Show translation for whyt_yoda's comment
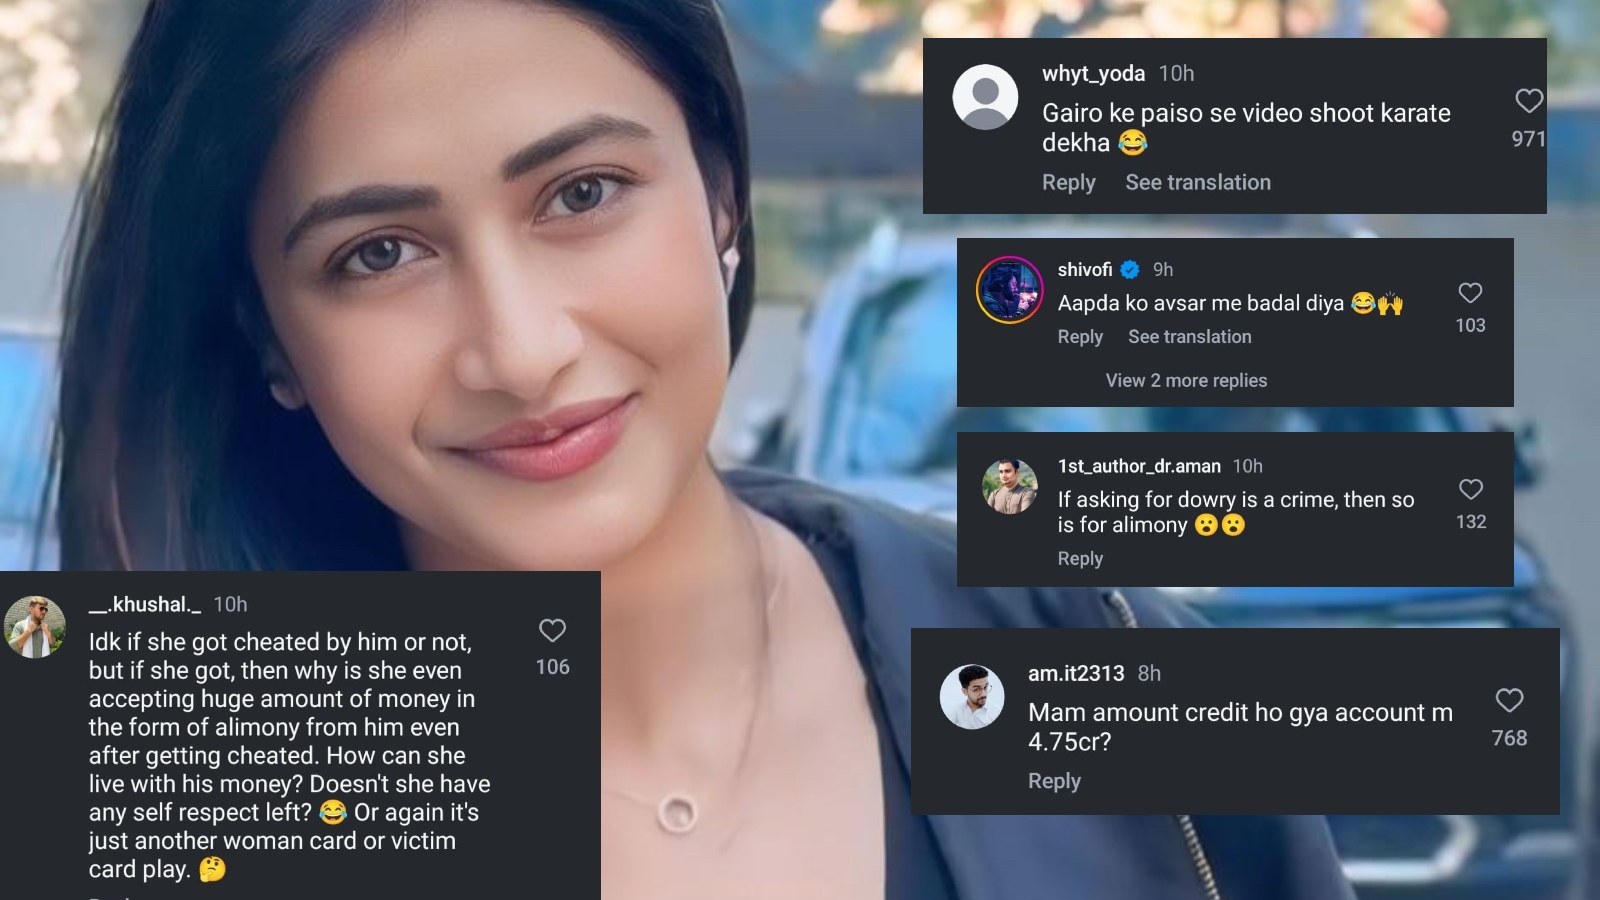The width and height of the screenshot is (1600, 900). (1198, 182)
